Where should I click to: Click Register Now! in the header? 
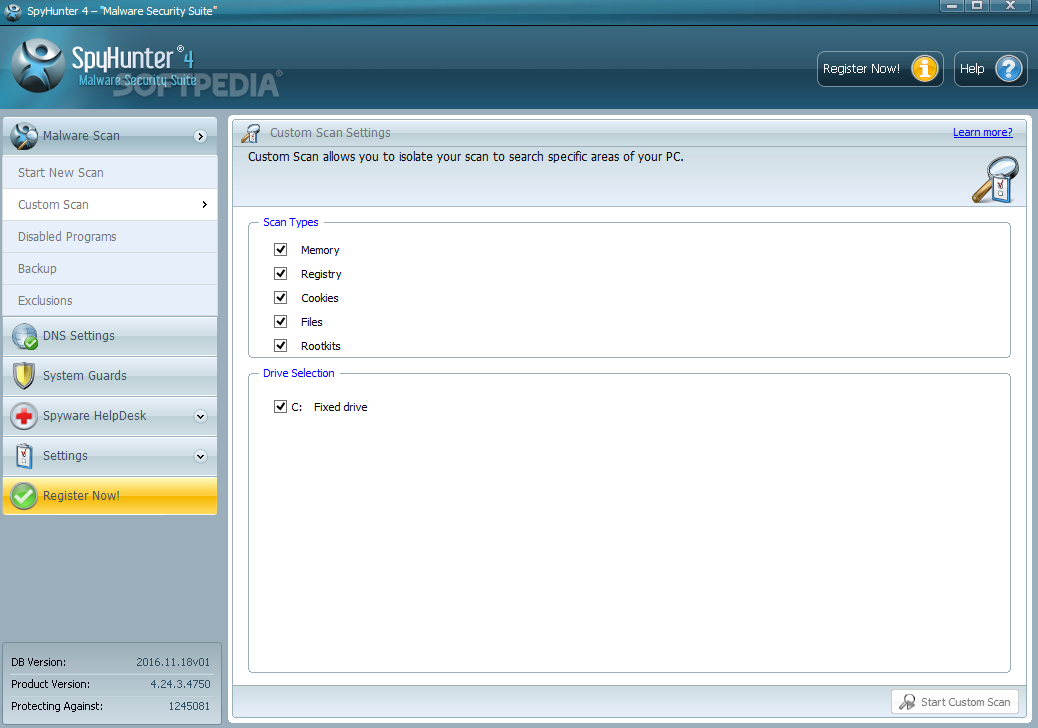(x=880, y=69)
